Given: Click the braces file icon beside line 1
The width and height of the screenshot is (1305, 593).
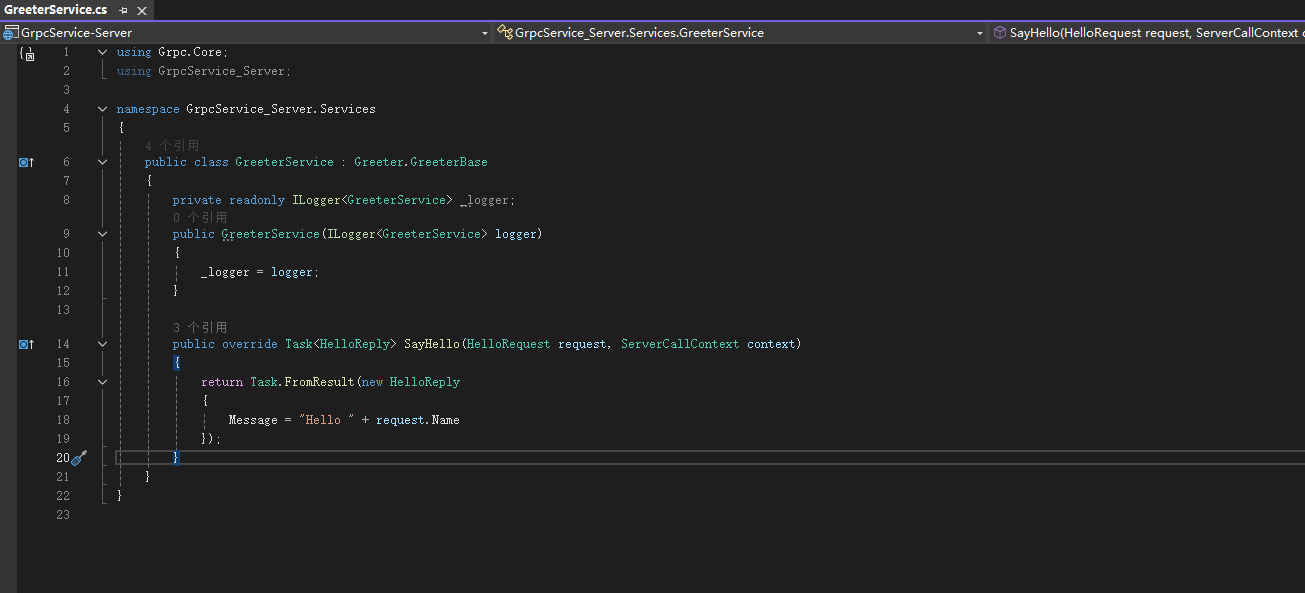Looking at the screenshot, I should 26,53.
